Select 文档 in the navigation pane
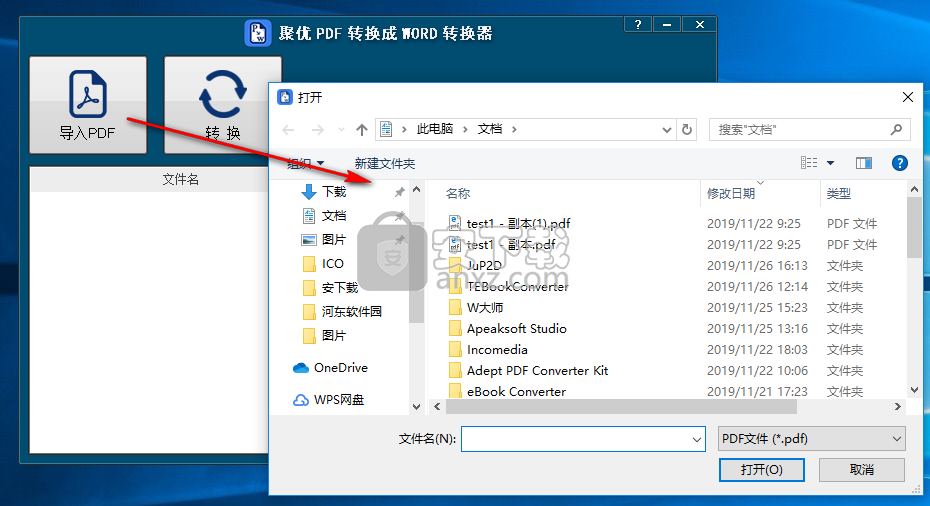The height and width of the screenshot is (506, 930). tap(334, 215)
